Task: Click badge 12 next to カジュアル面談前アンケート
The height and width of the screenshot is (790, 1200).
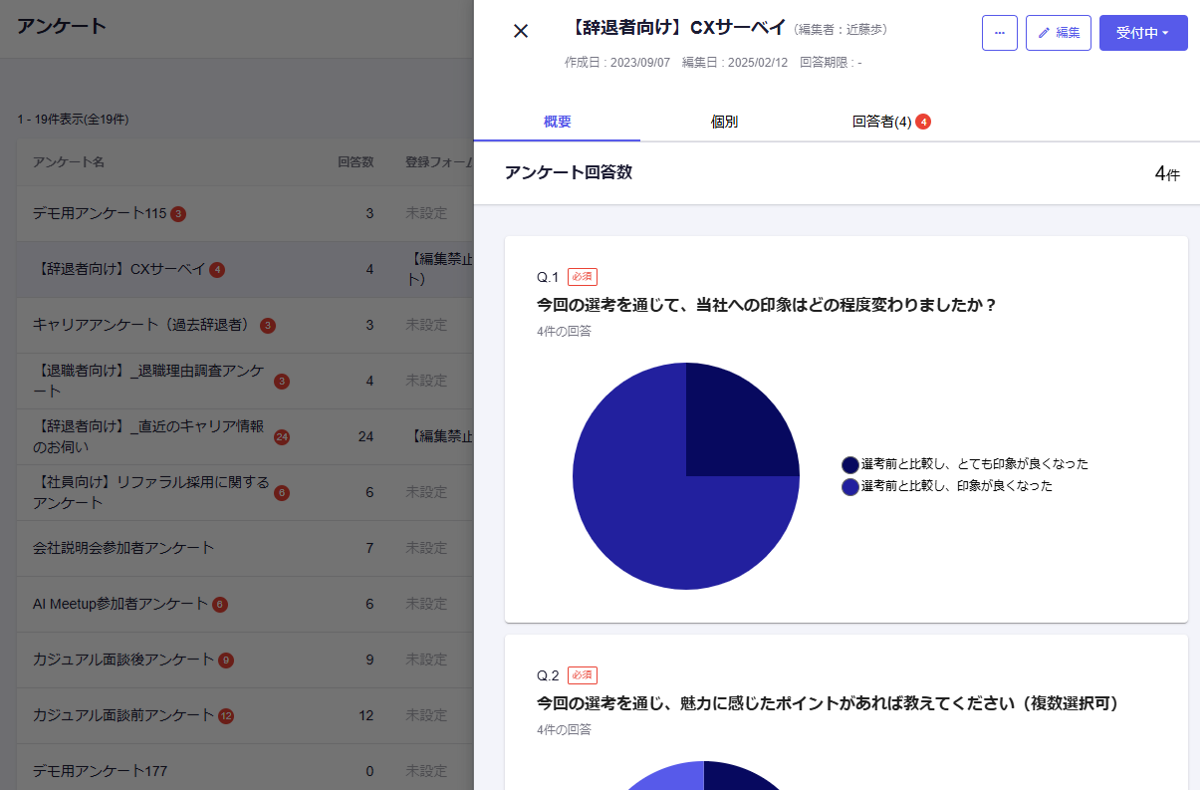Action: (226, 716)
